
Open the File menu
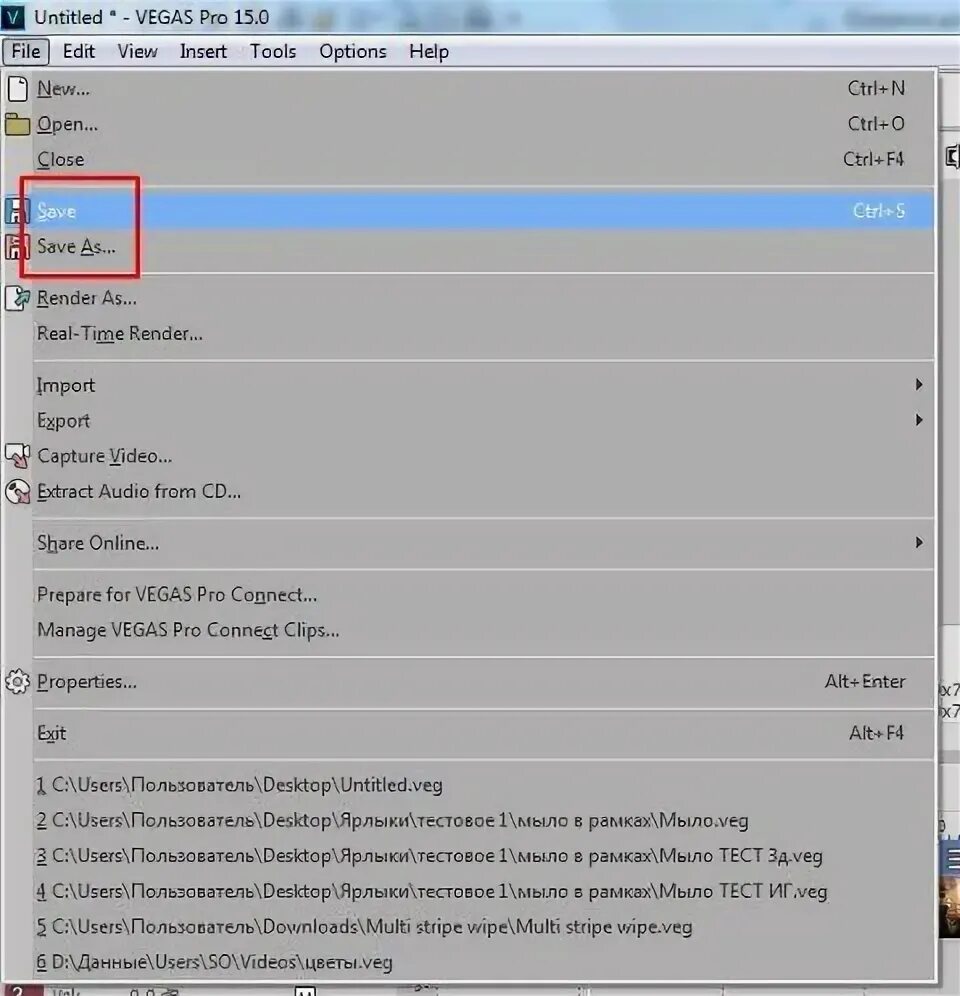coord(25,51)
